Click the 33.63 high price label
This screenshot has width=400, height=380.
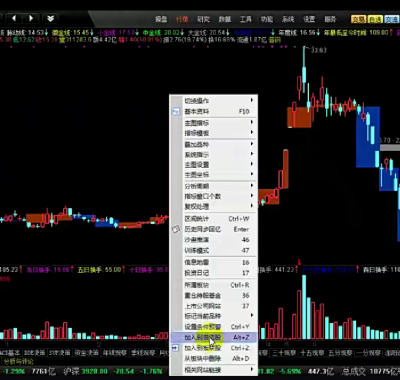[x=319, y=50]
